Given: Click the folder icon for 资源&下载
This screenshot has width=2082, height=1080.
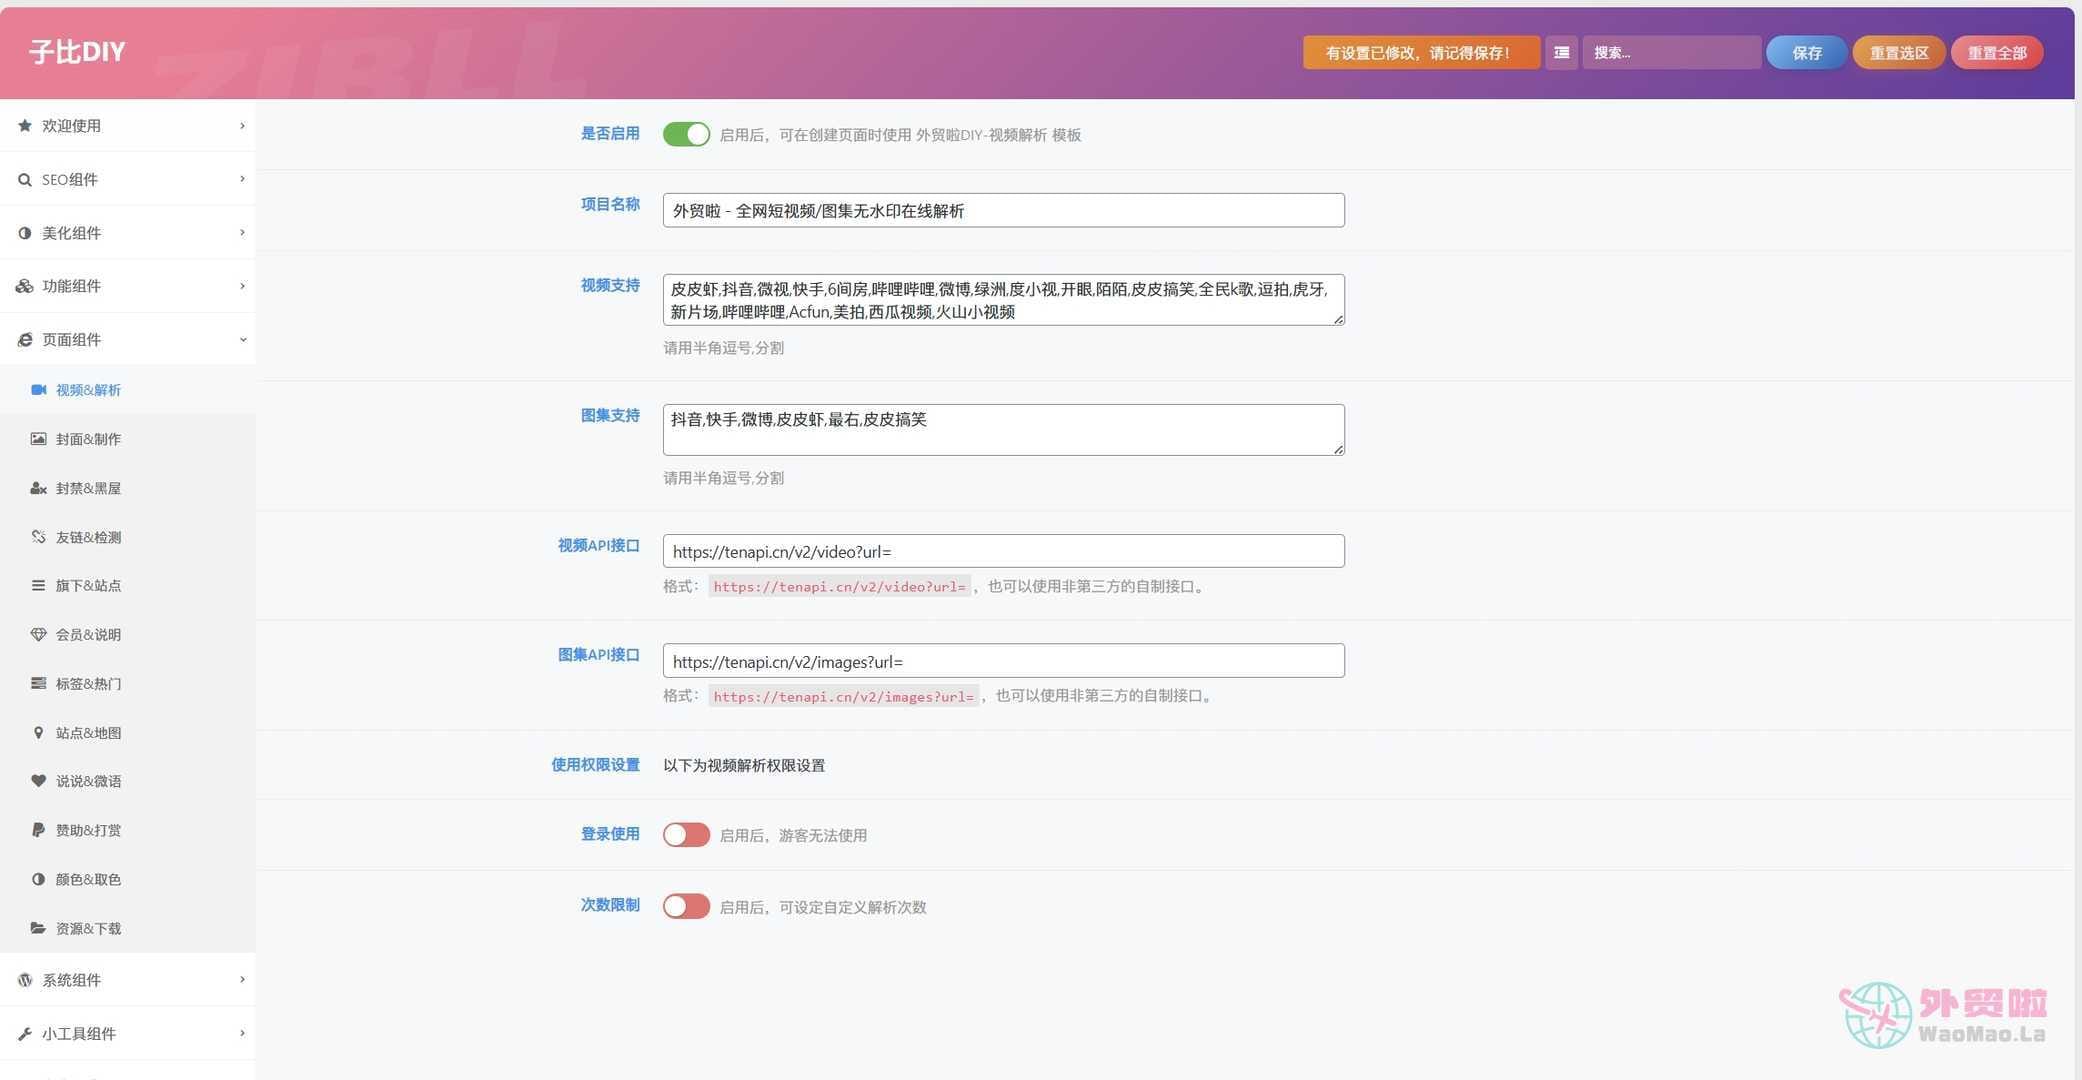Looking at the screenshot, I should (38, 928).
